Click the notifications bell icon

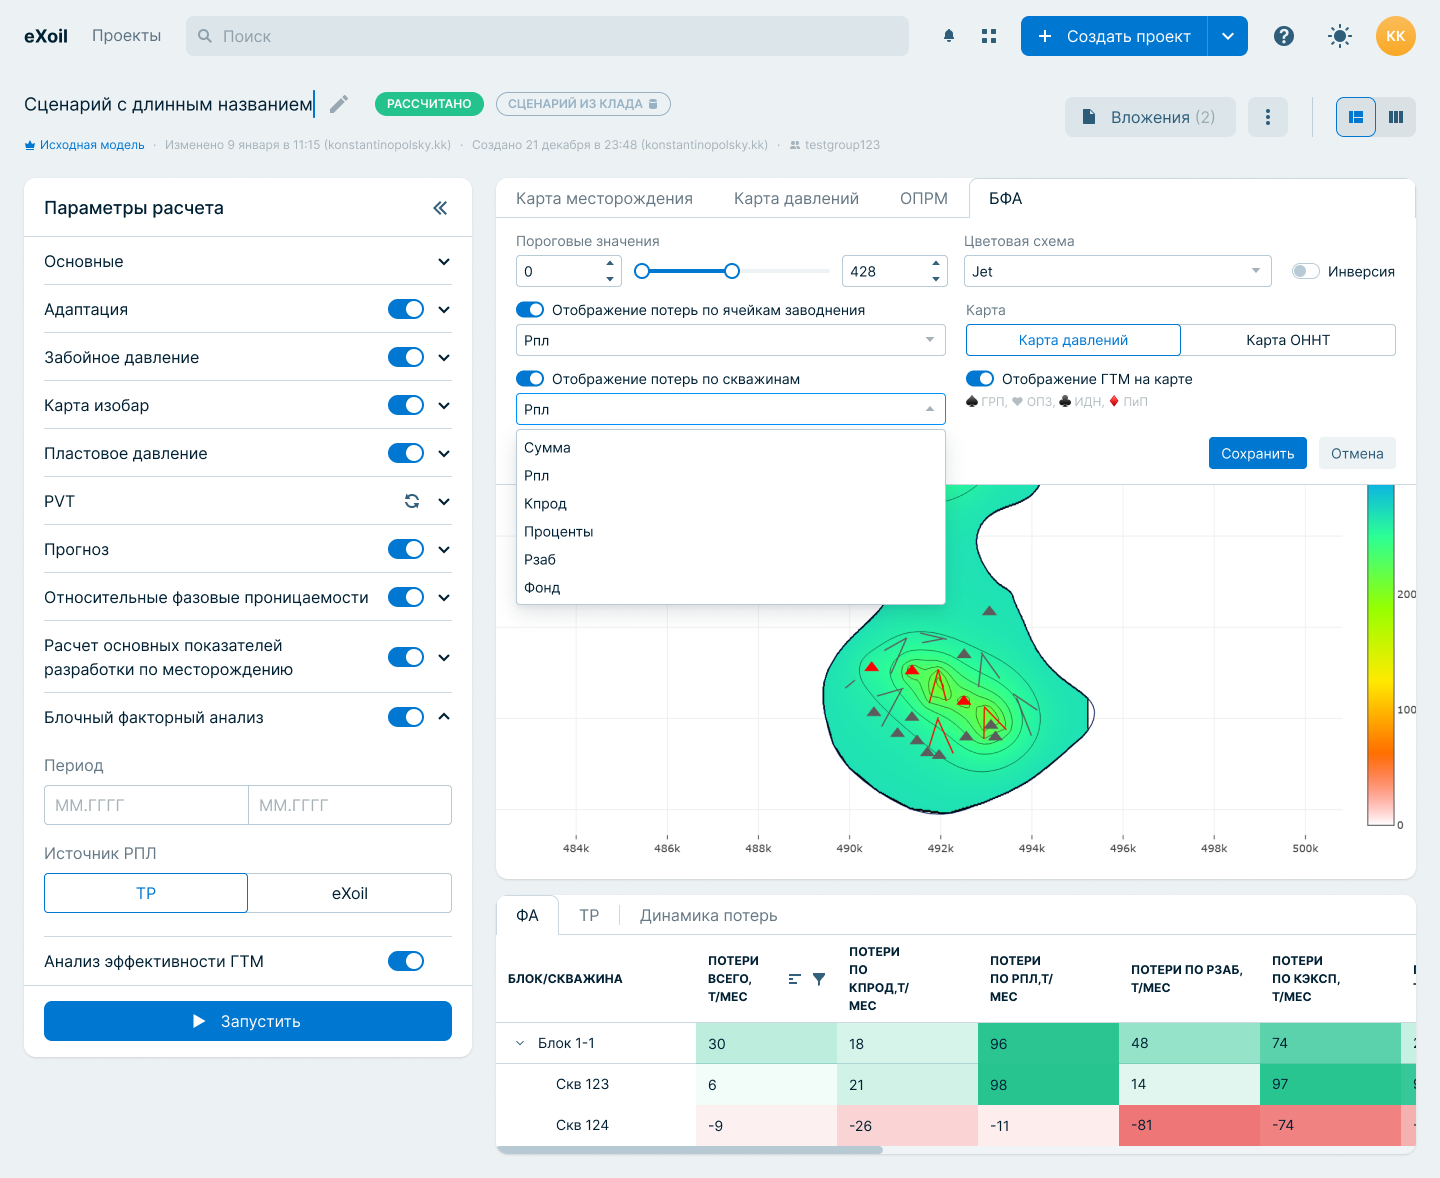[x=948, y=36]
